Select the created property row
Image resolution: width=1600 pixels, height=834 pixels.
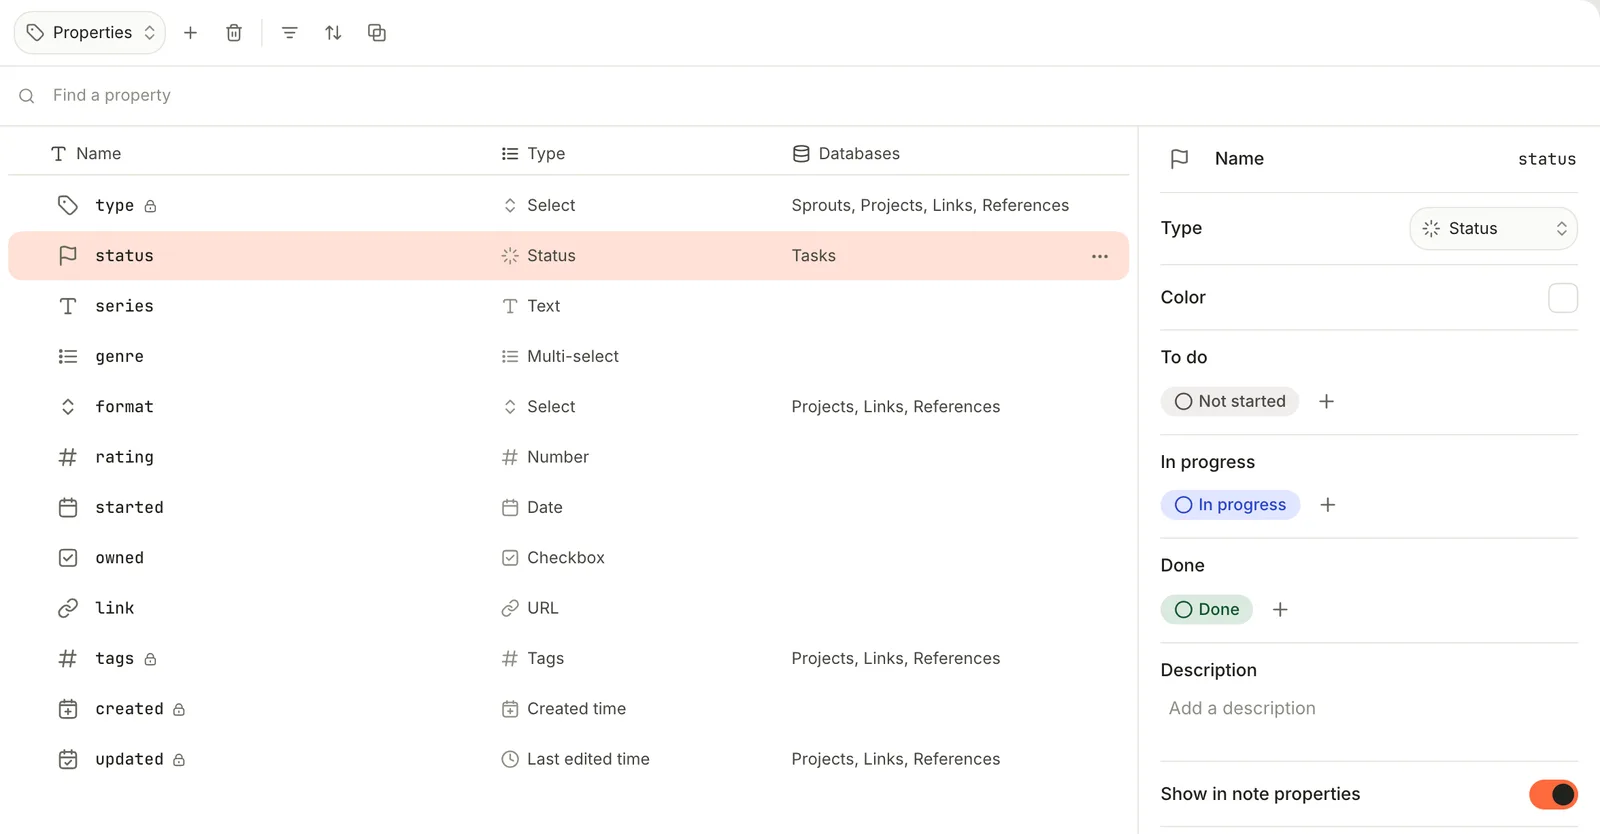568,709
